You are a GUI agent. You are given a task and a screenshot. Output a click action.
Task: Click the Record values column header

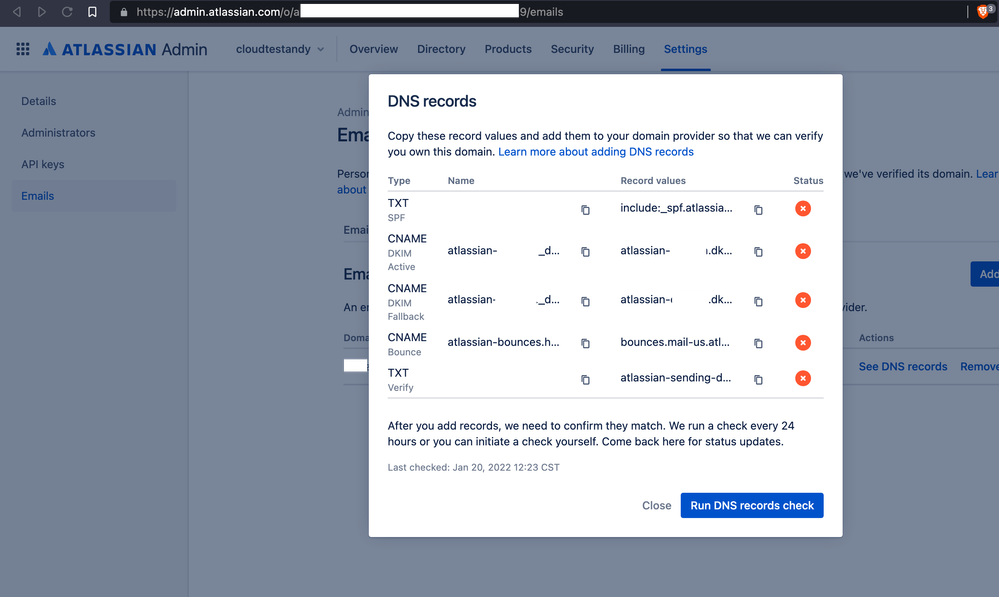coord(653,181)
